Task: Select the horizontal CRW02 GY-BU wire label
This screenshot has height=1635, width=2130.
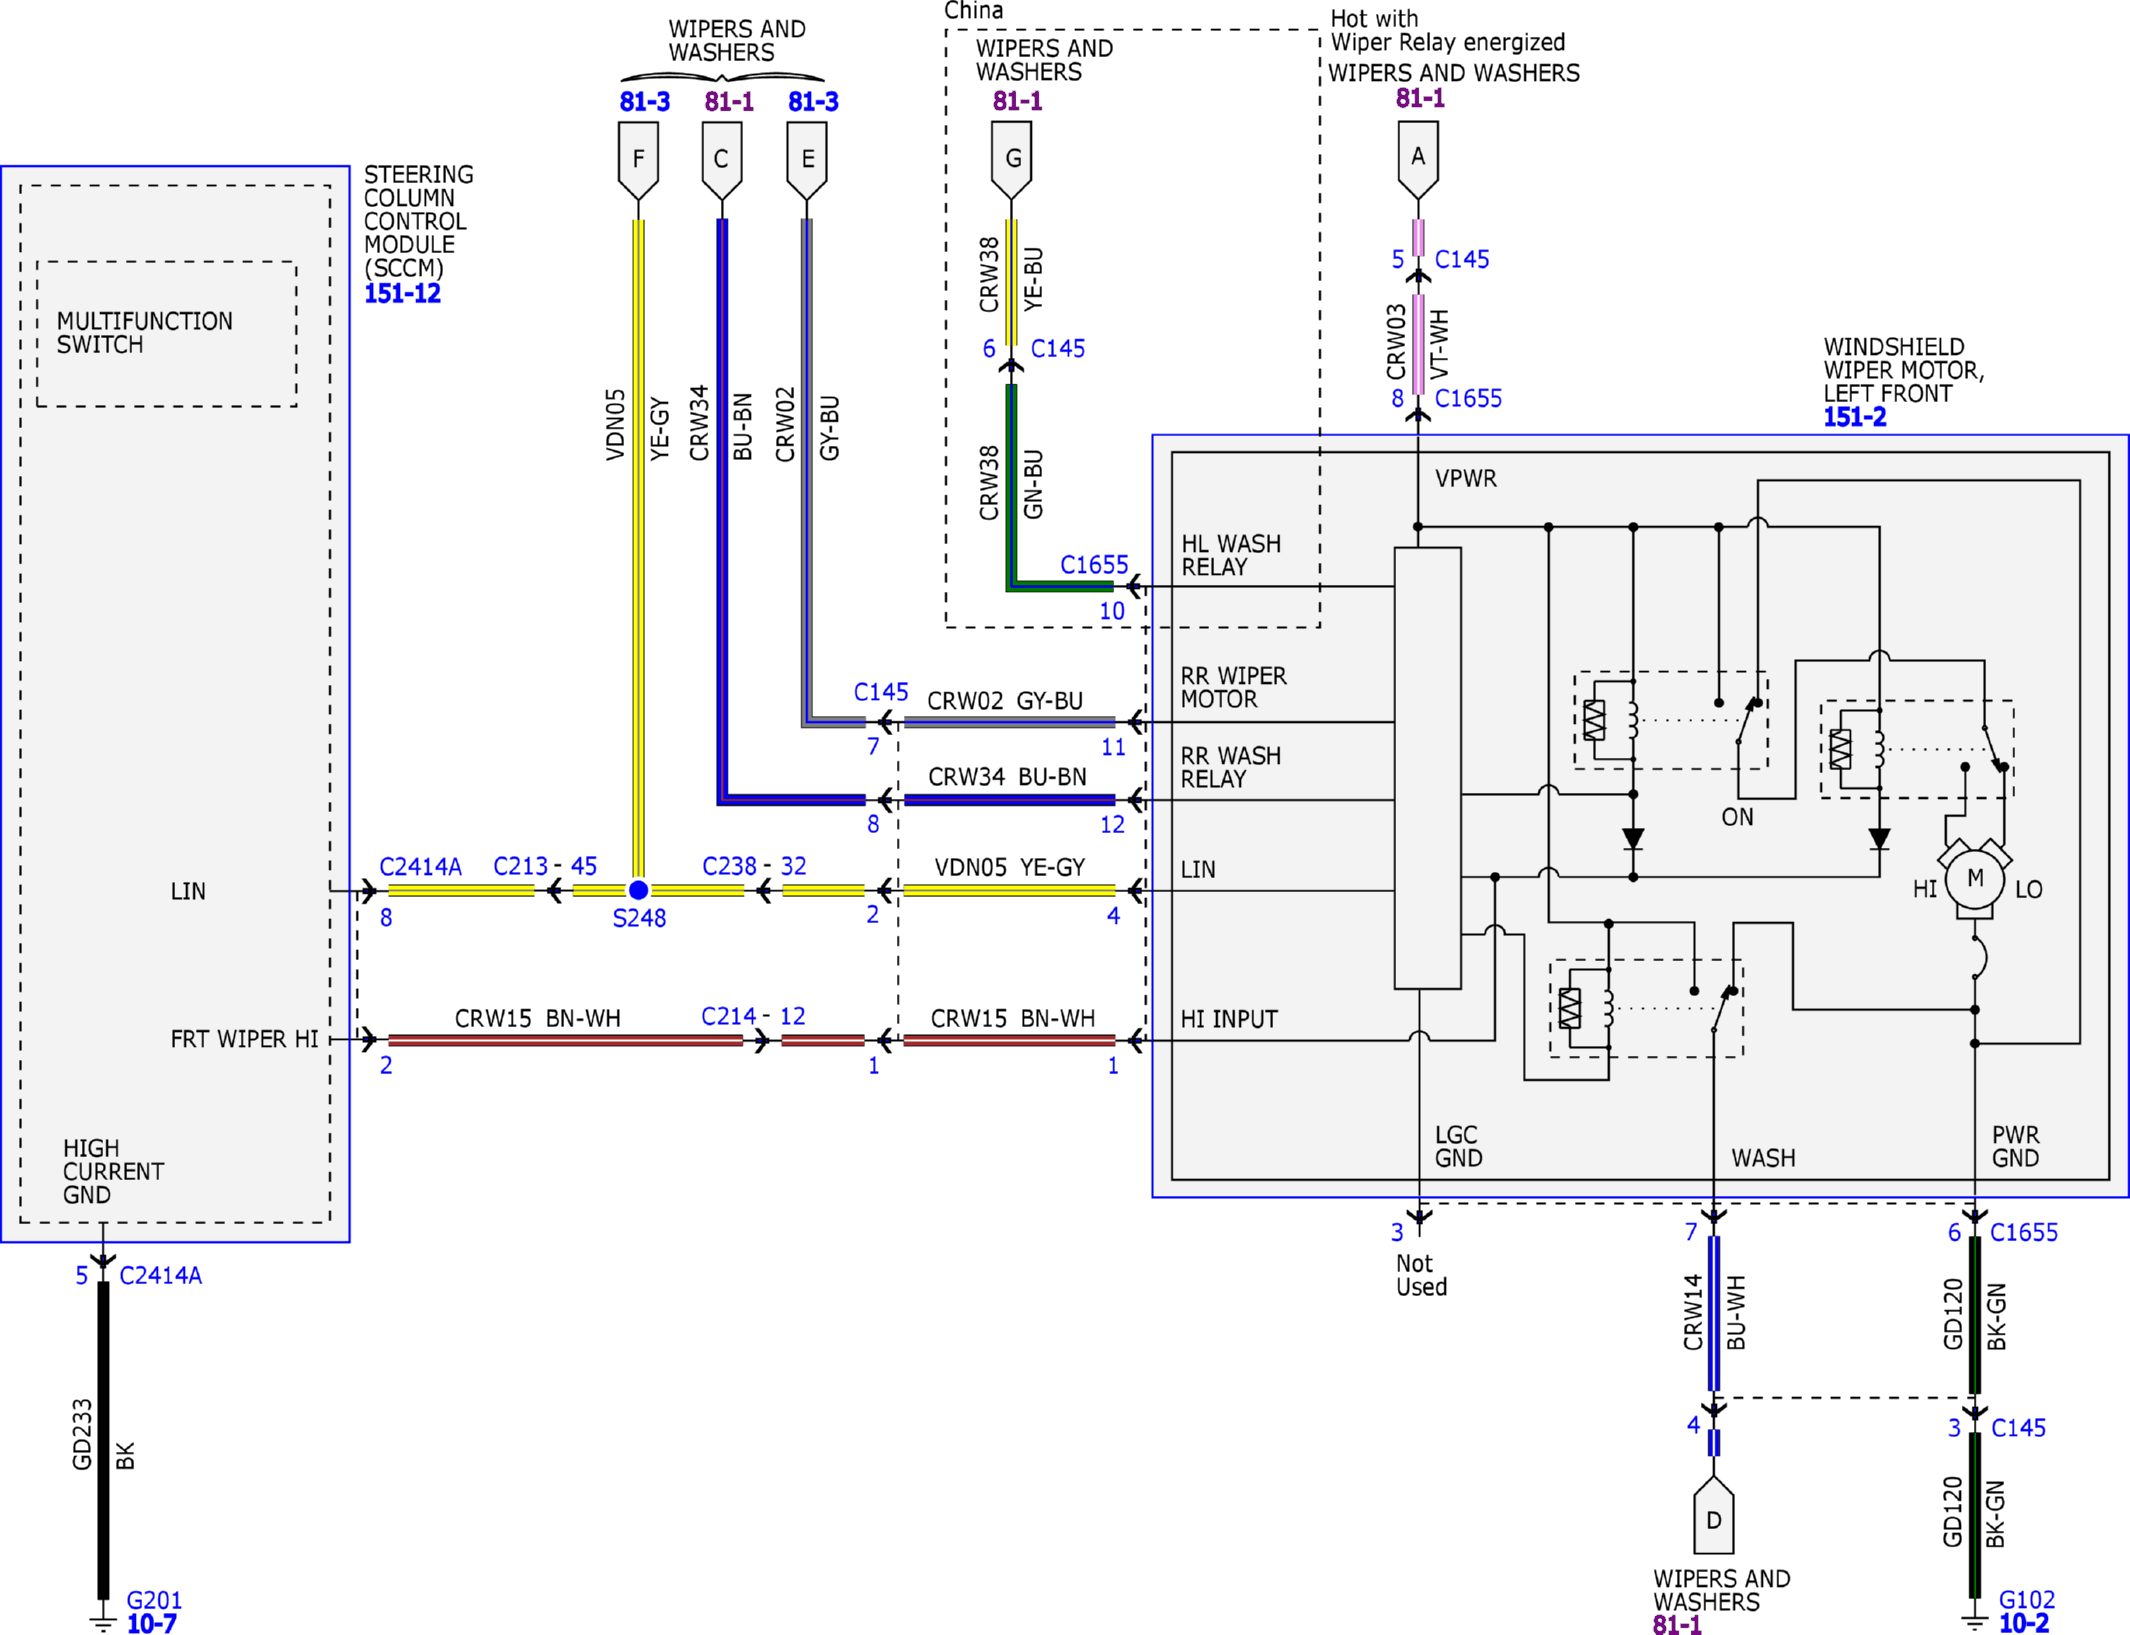Action: click(x=1005, y=701)
